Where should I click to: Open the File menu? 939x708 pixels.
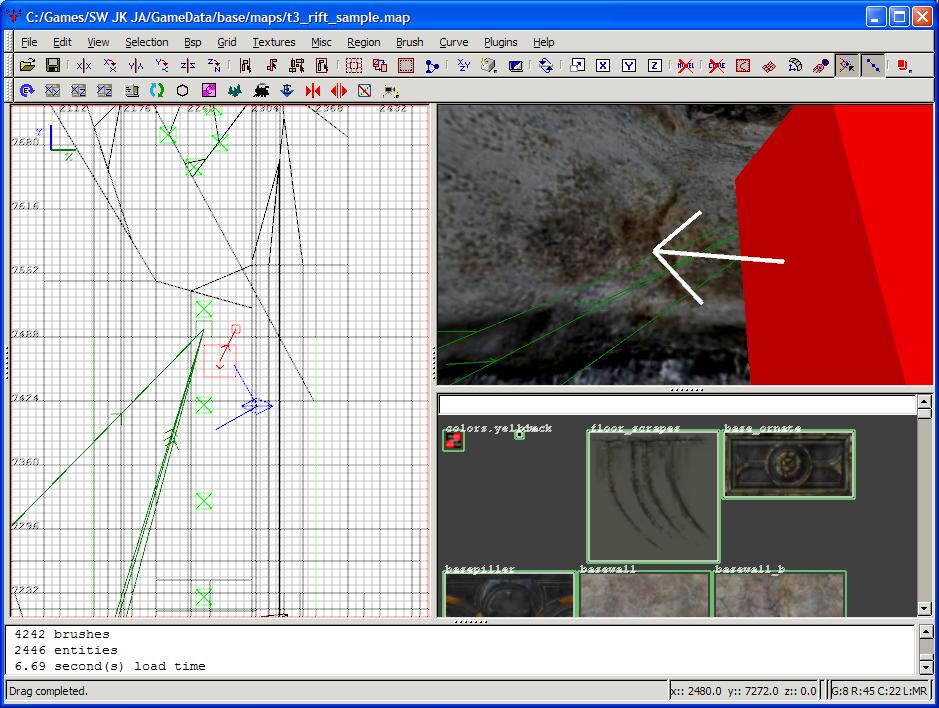coord(29,42)
